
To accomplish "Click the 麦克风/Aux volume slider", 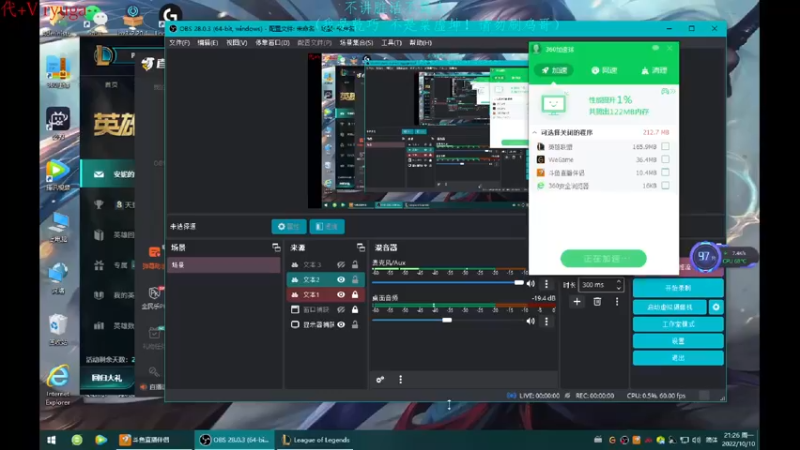I will coord(448,283).
